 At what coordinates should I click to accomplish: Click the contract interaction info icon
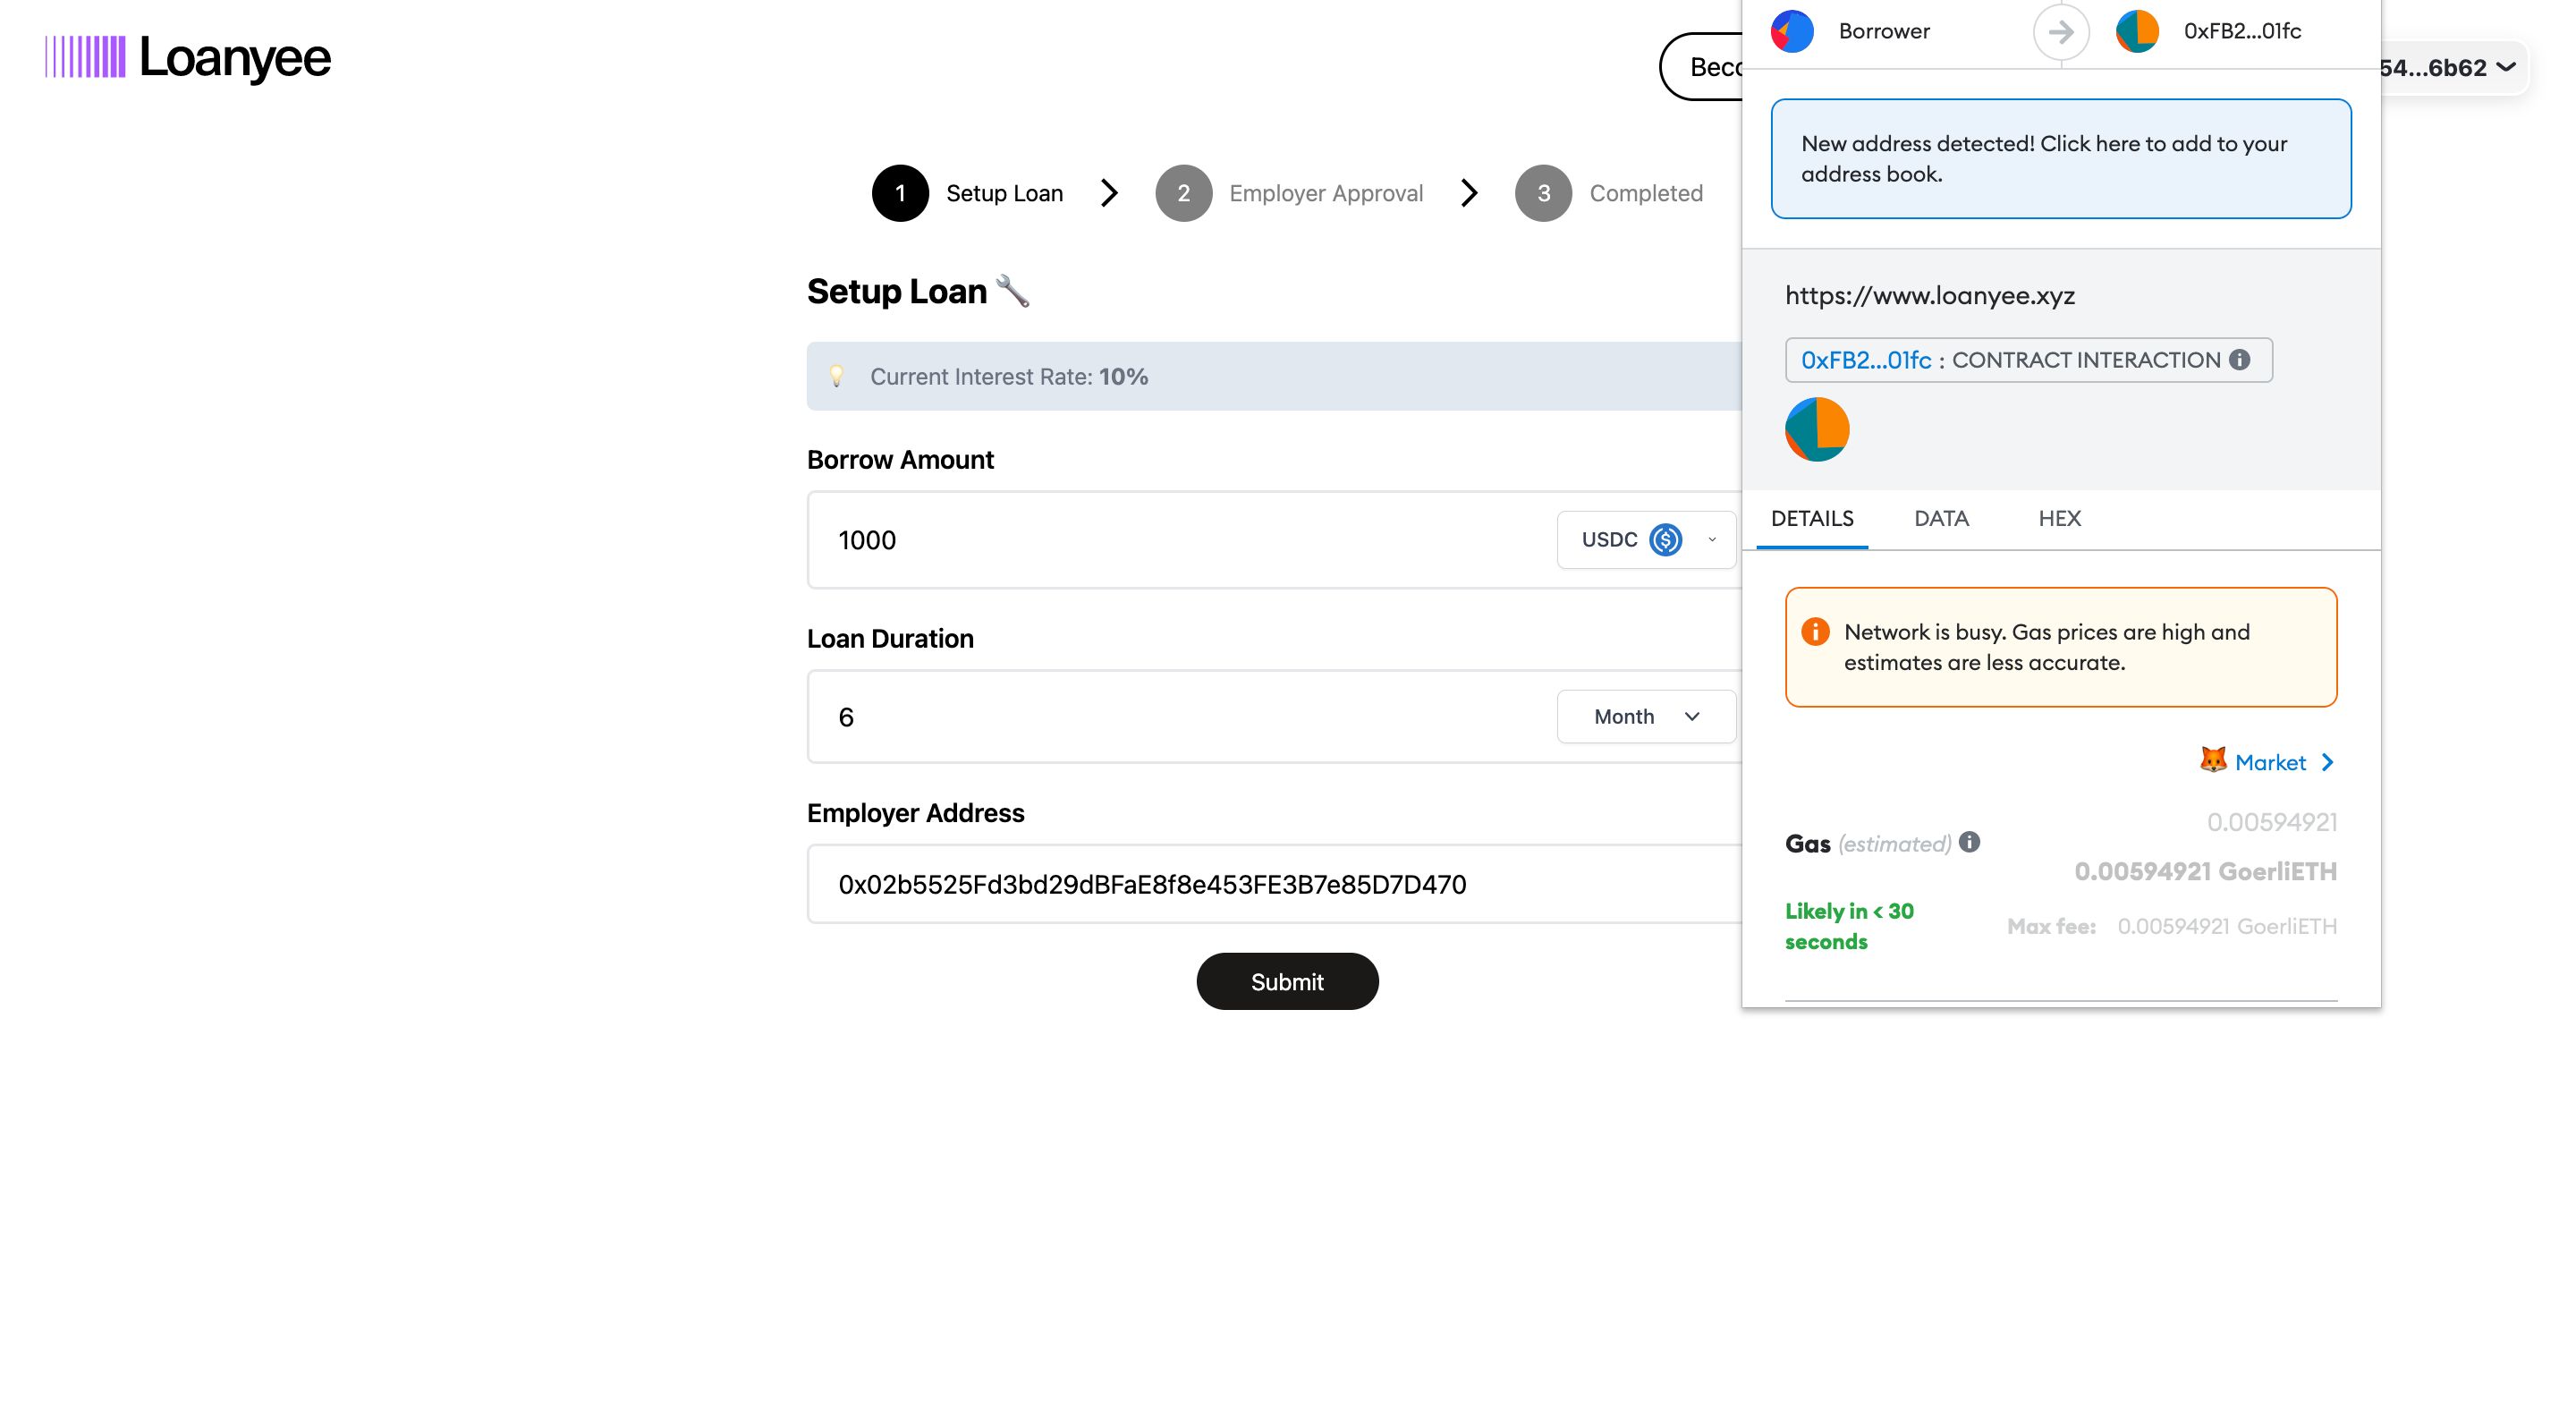click(2243, 360)
